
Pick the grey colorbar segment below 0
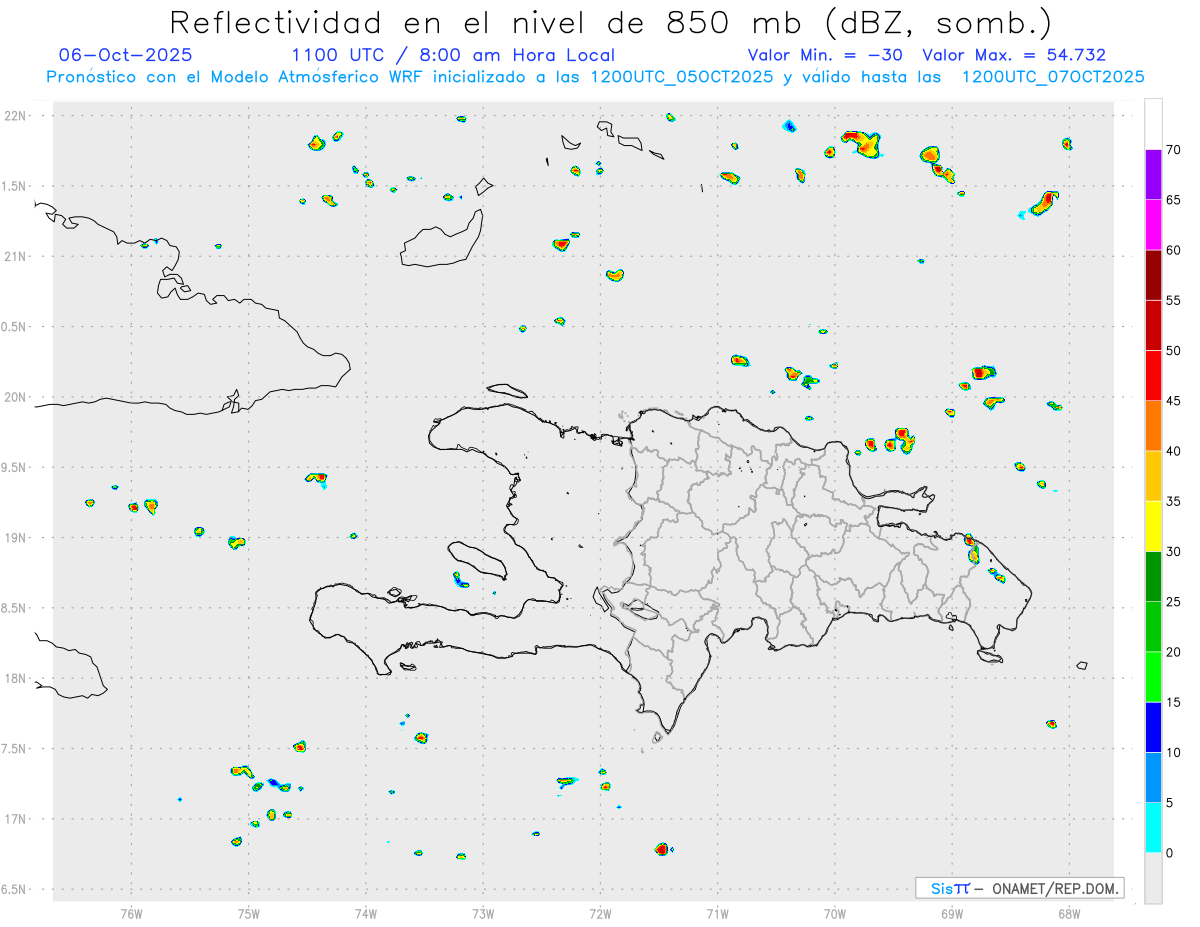pyautogui.click(x=1153, y=878)
